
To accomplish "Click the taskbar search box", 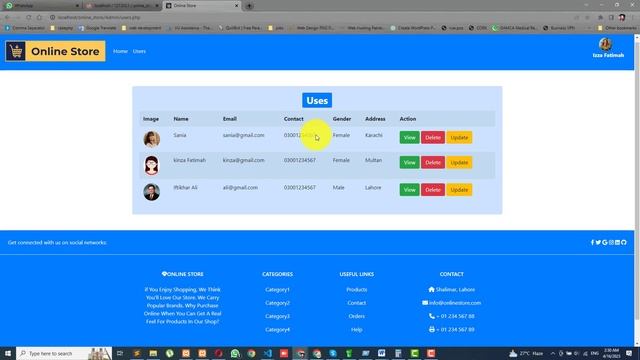I will 64,353.
